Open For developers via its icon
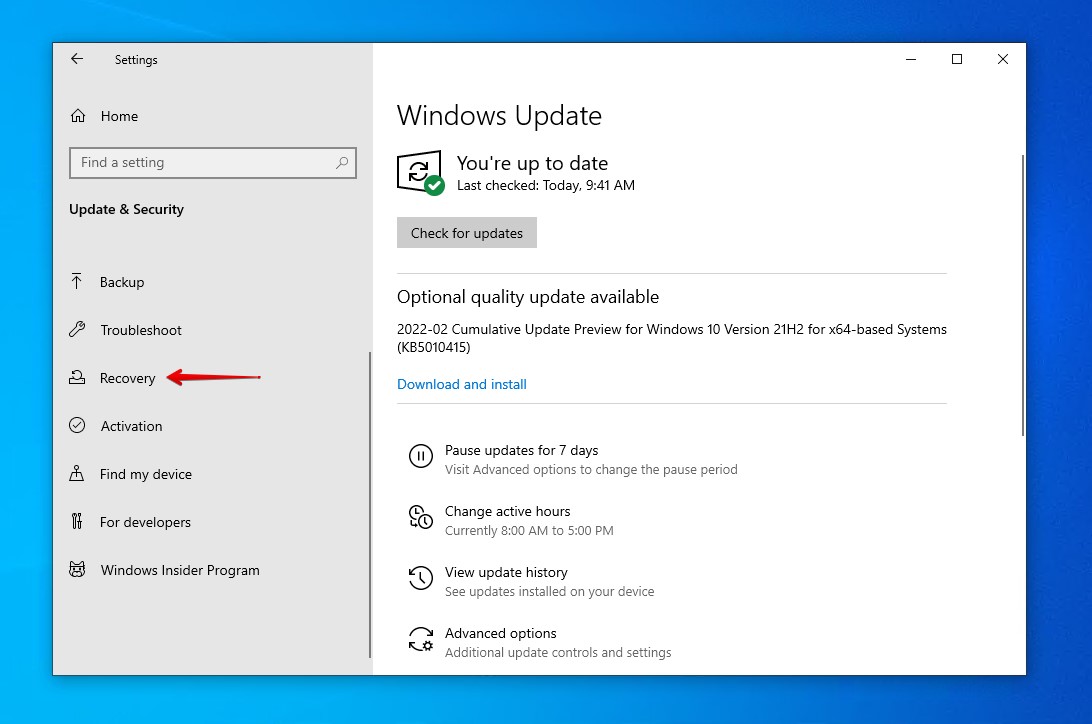1092x724 pixels. 79,522
